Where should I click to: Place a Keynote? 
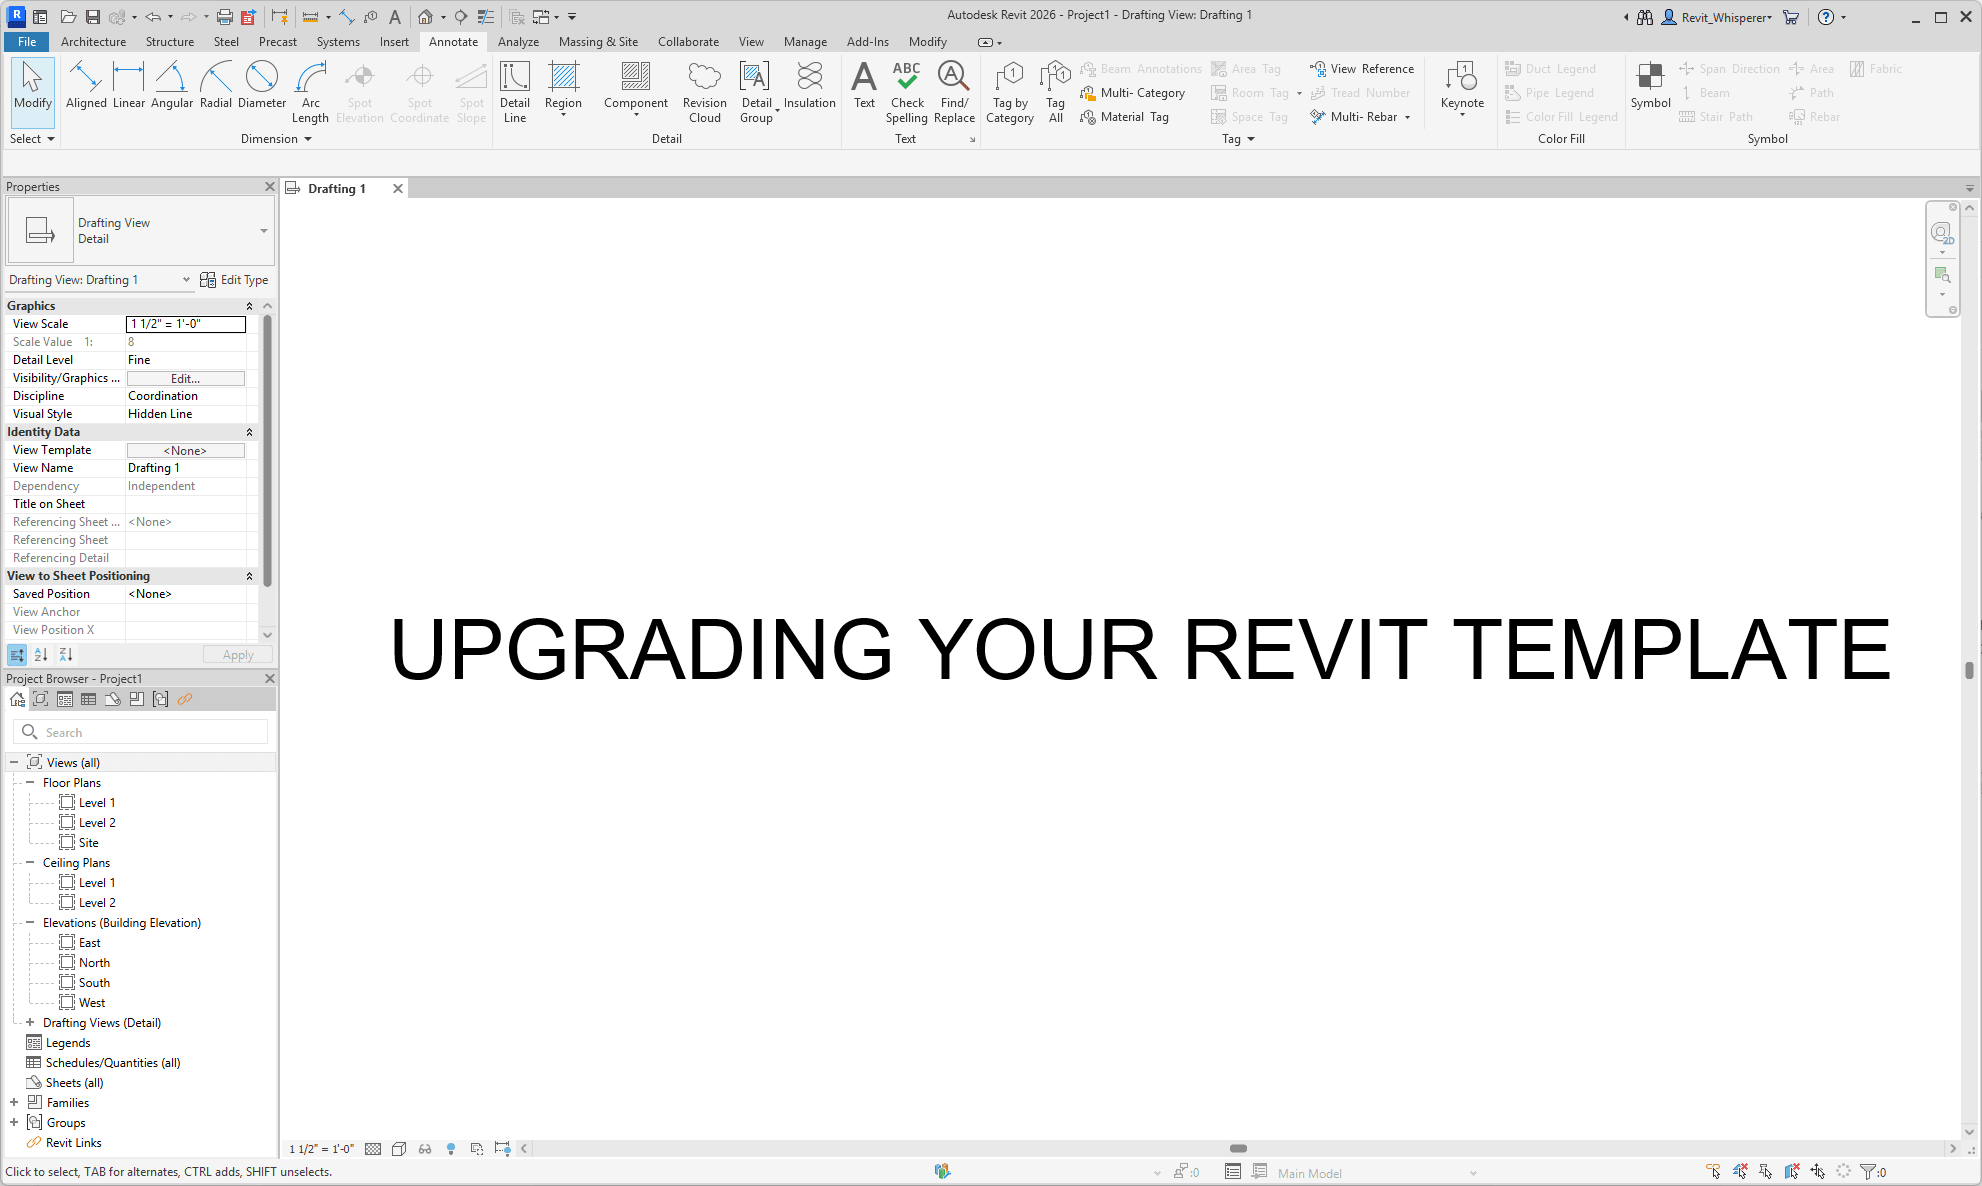pos(1461,90)
